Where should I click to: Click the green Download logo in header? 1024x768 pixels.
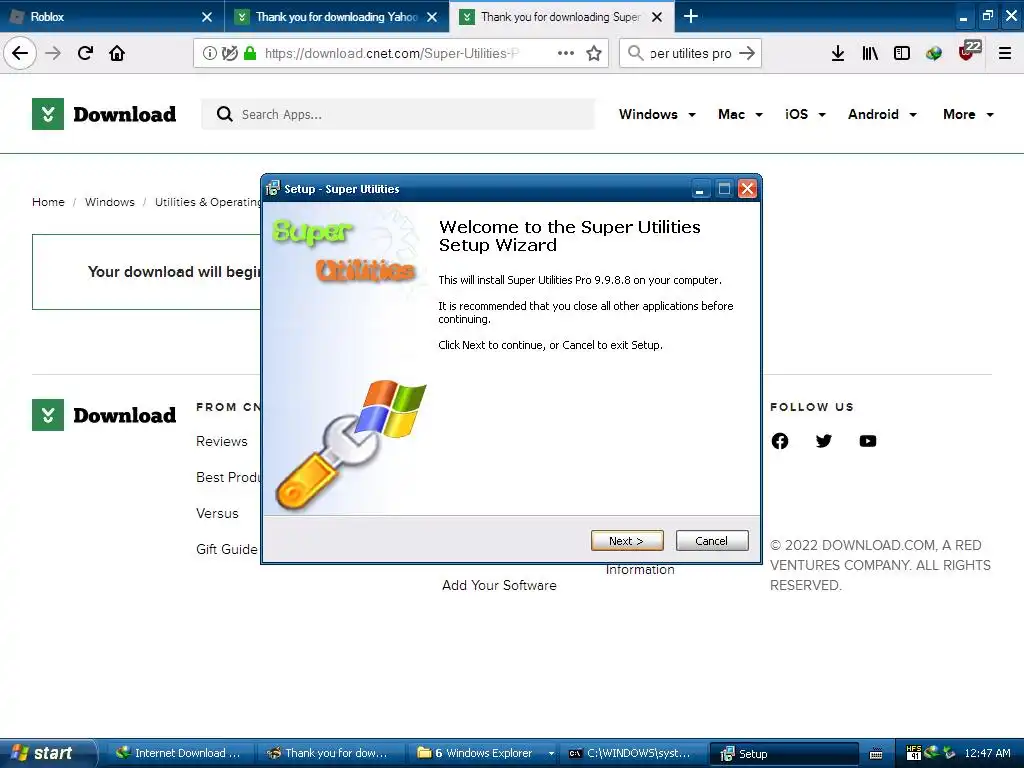(x=104, y=114)
